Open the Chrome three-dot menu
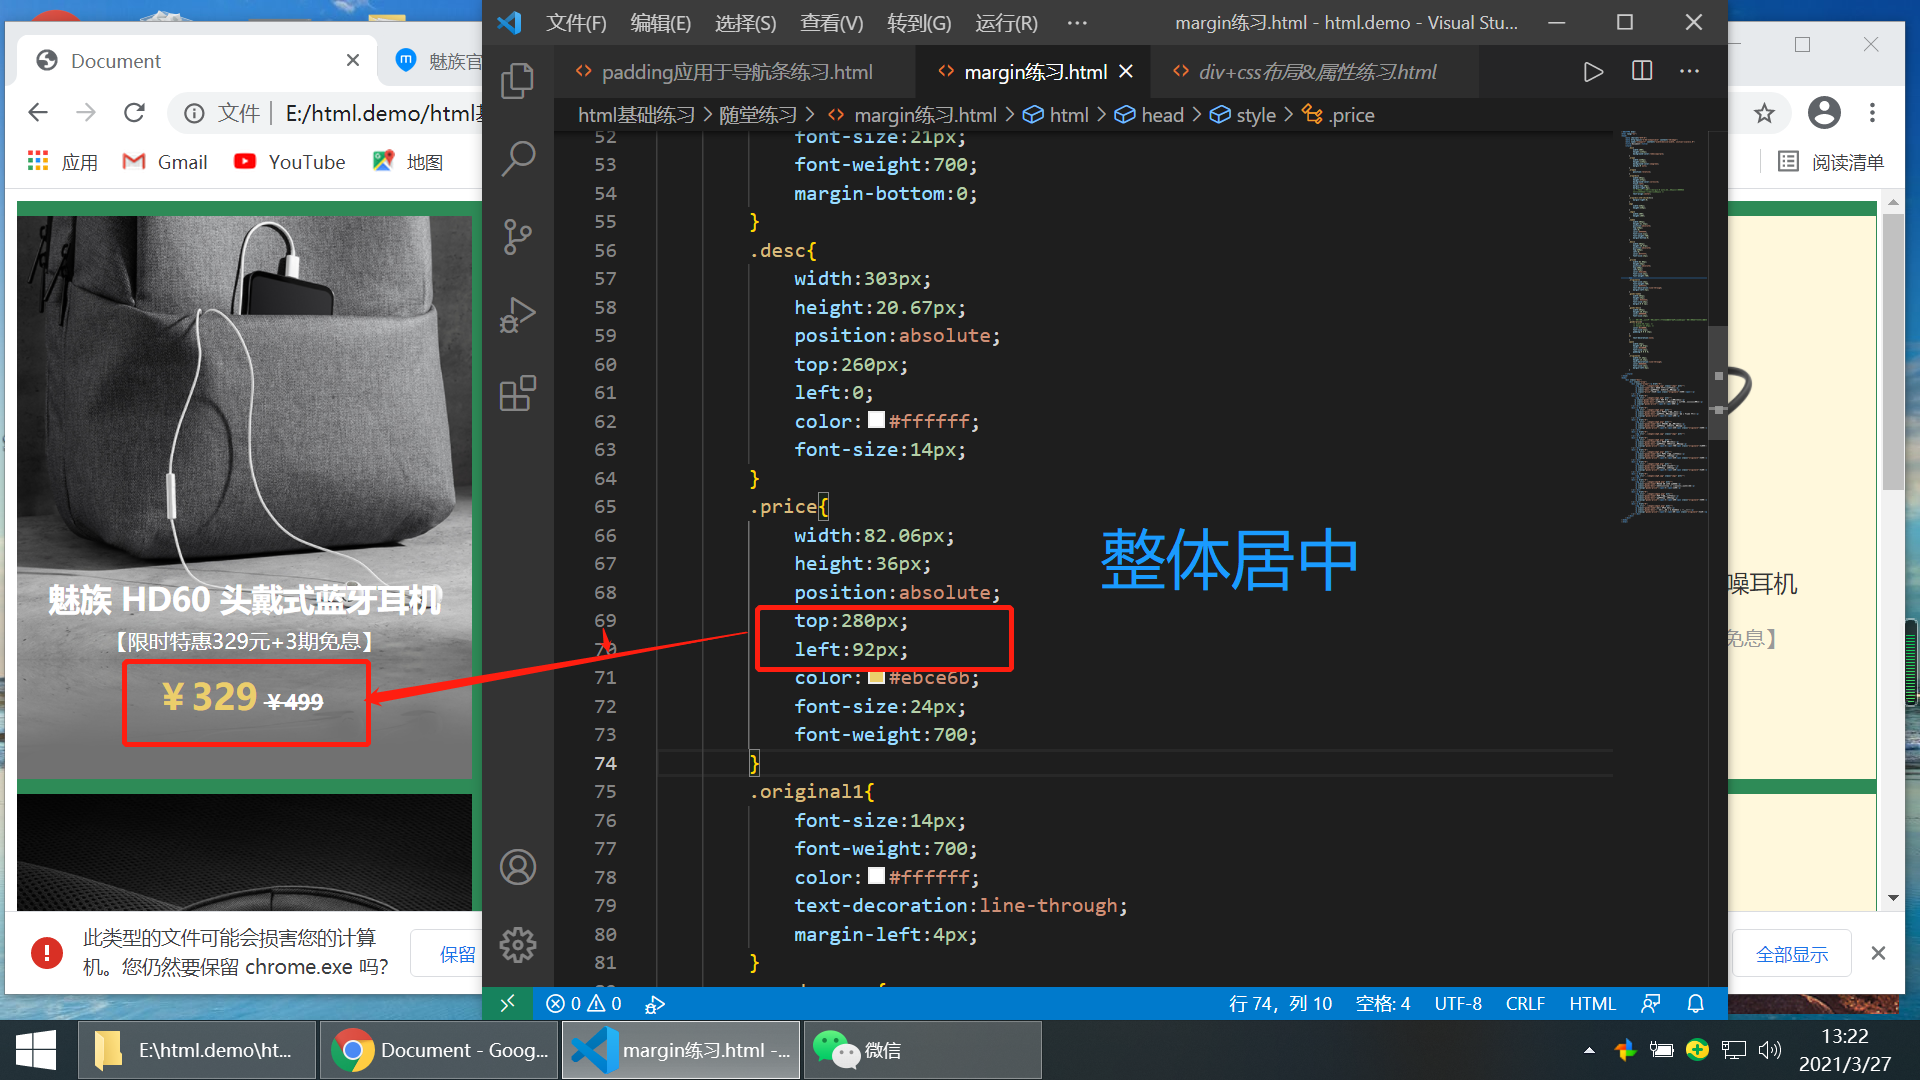Screen dimensions: 1920x1080 pyautogui.click(x=1872, y=112)
